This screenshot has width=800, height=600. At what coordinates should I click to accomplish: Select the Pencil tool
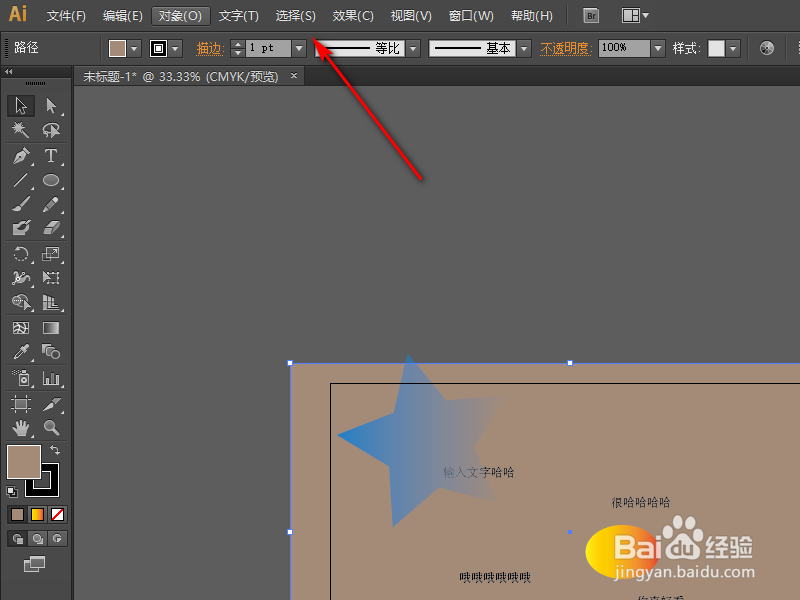tap(51, 204)
